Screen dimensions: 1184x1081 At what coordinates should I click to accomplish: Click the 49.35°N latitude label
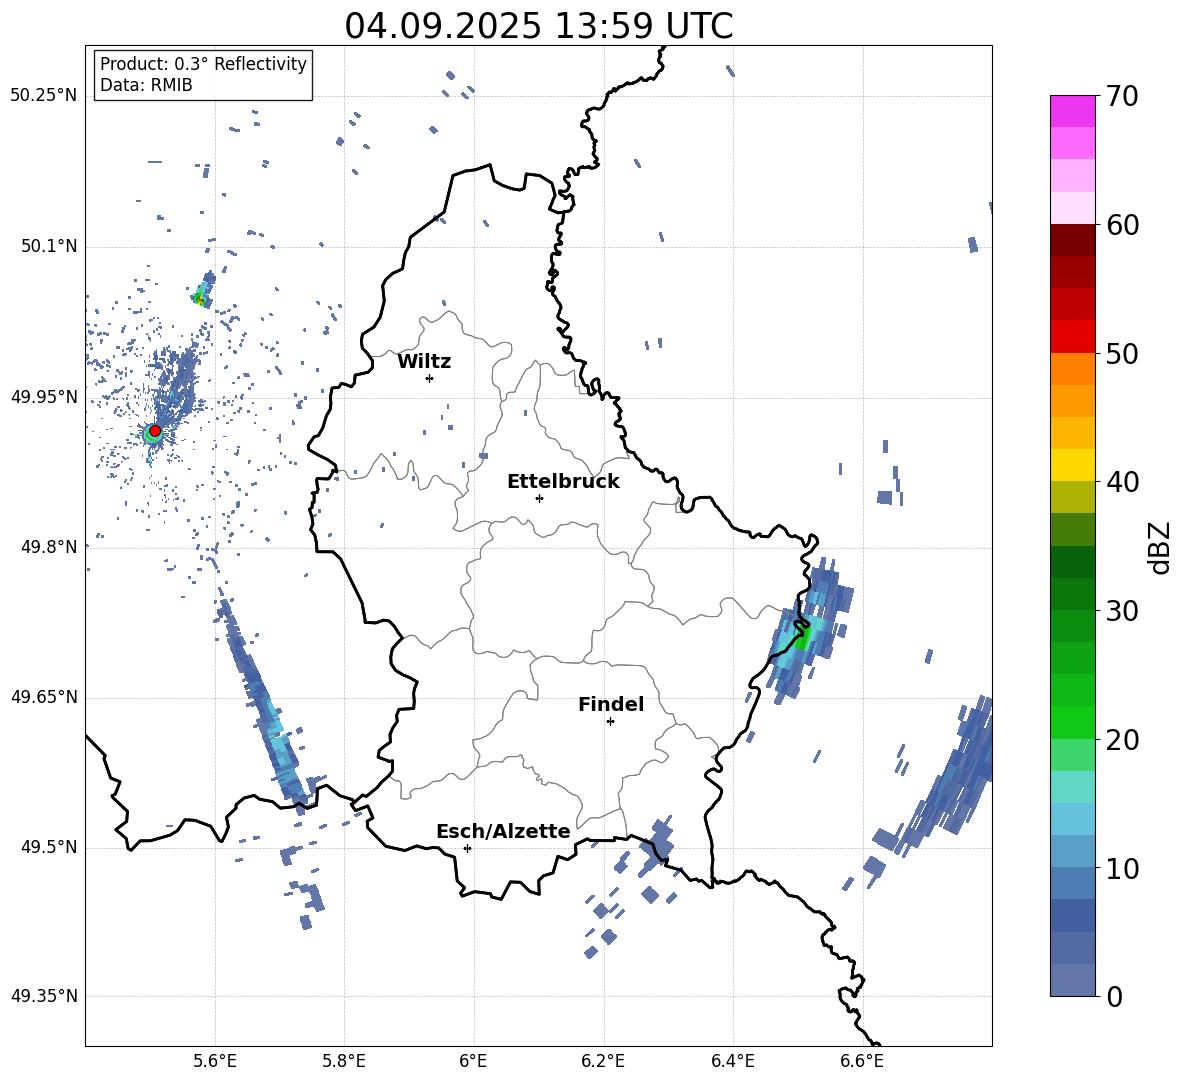tap(44, 996)
